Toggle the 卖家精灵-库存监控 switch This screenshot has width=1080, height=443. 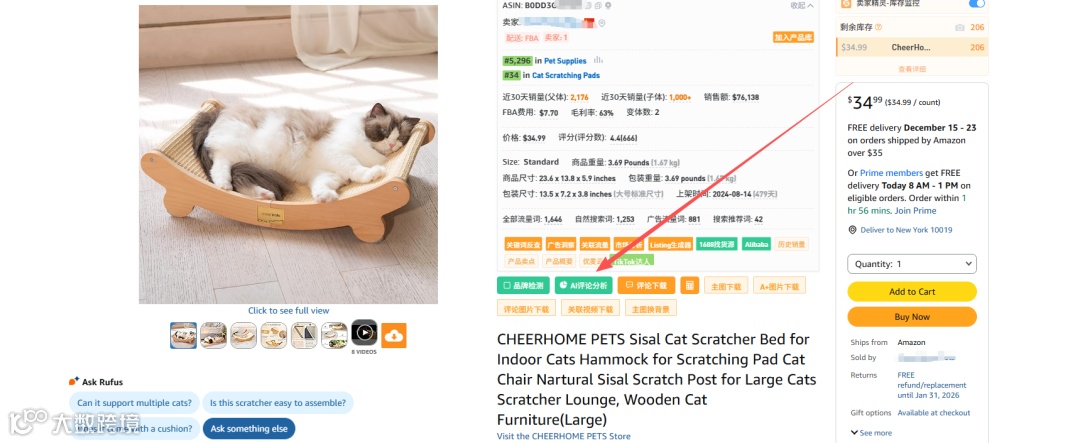(x=977, y=3)
